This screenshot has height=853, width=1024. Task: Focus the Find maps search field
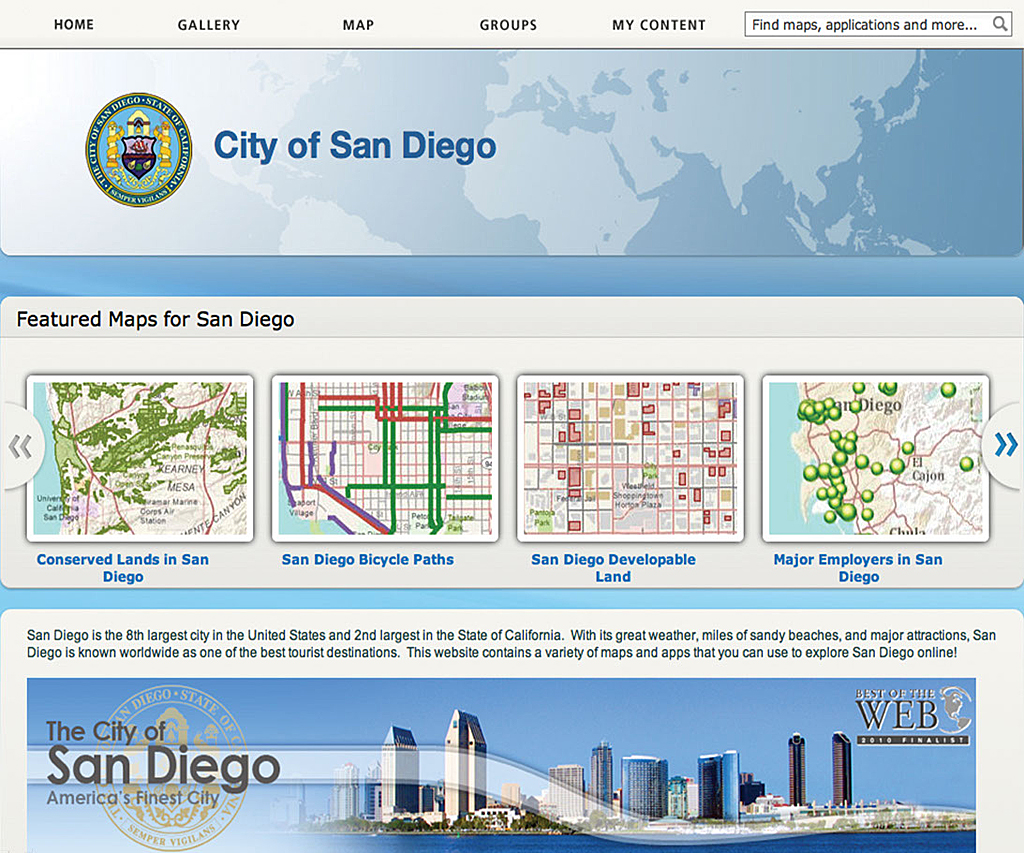point(878,25)
